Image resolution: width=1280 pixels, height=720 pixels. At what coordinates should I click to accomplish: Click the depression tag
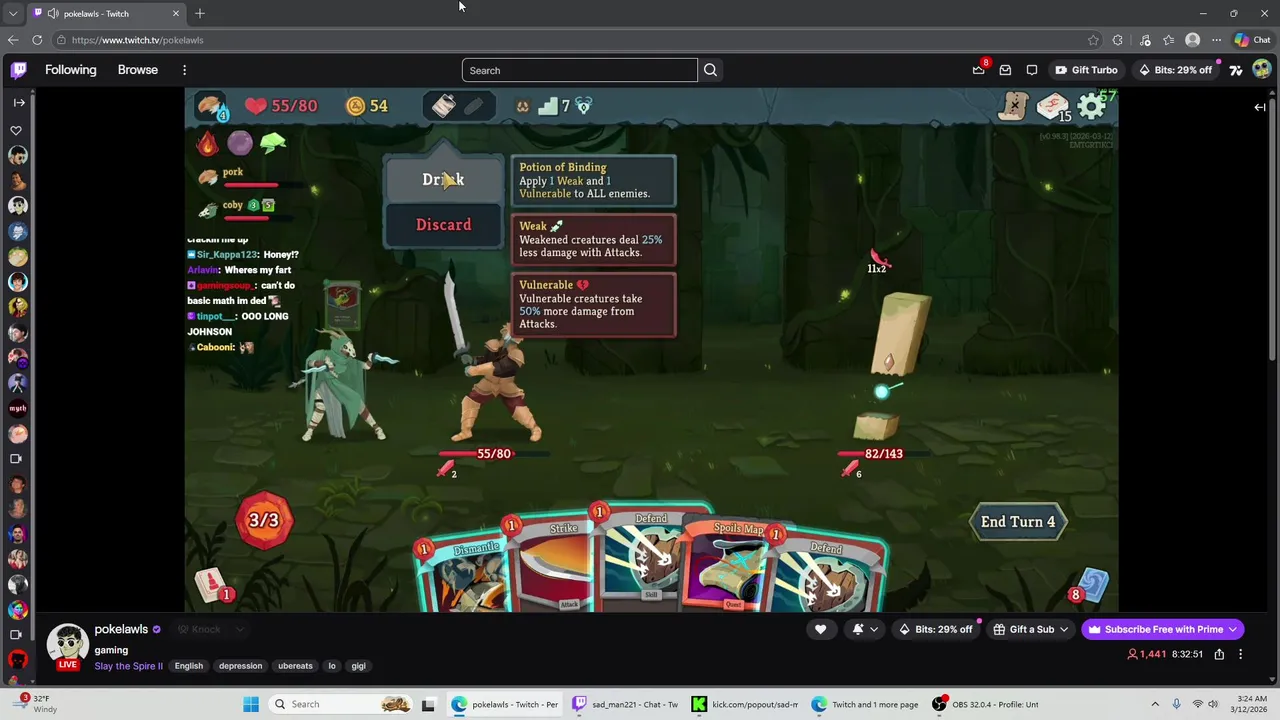pos(241,666)
